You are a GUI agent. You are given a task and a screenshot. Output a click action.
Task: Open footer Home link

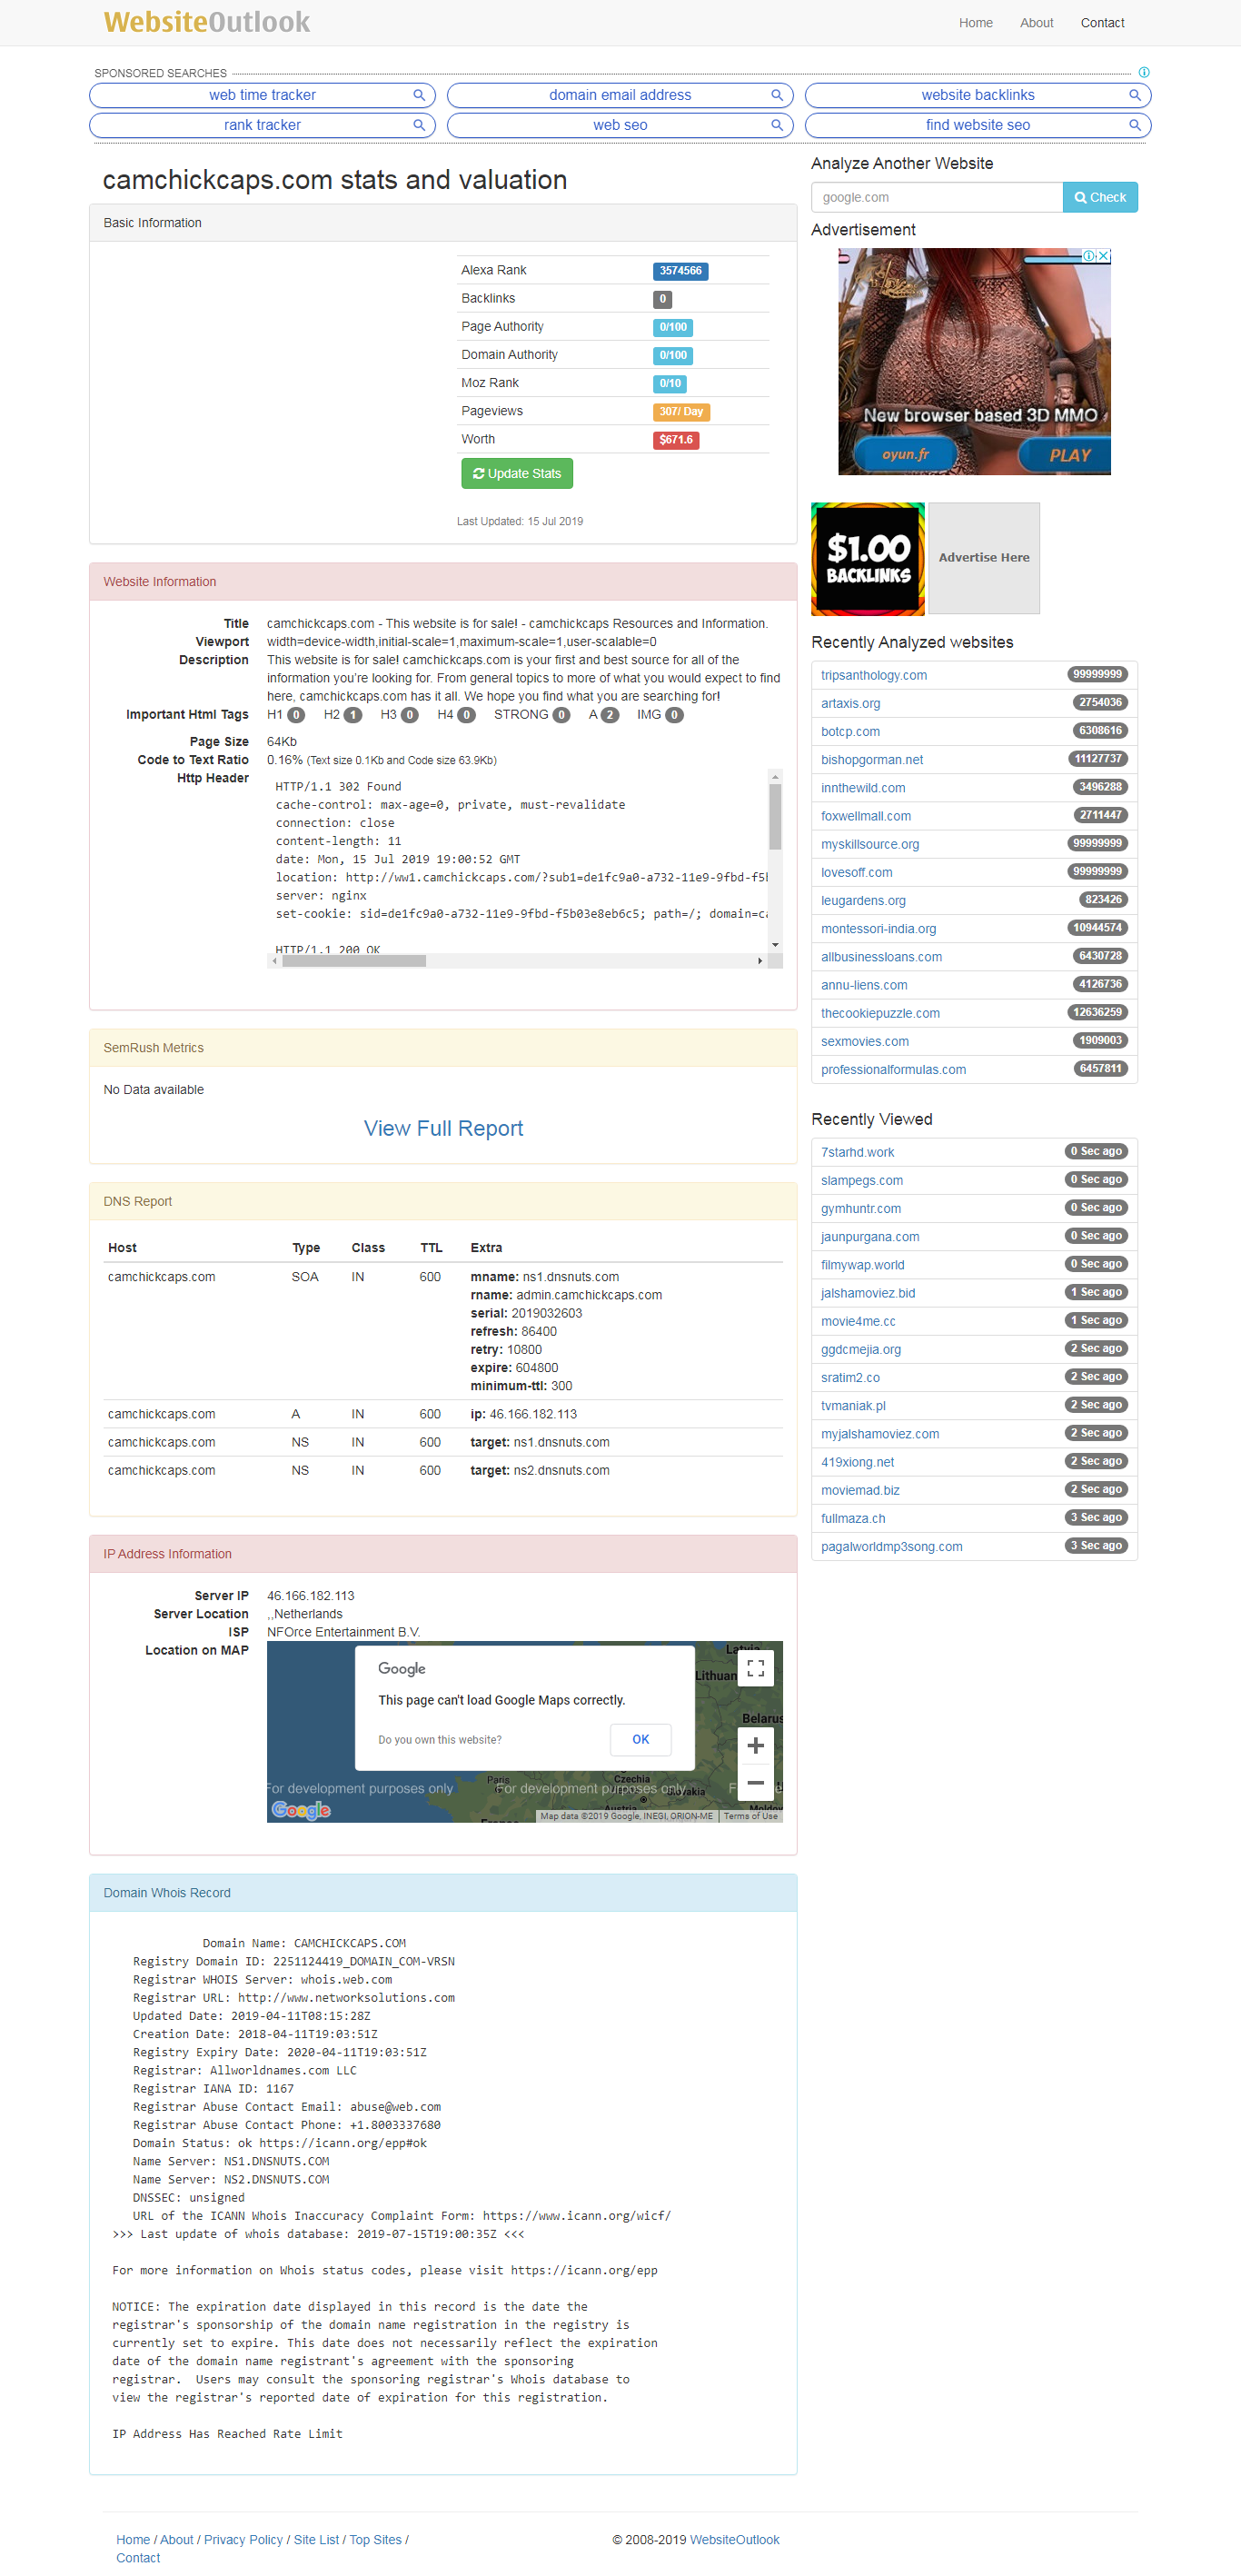(x=133, y=2540)
